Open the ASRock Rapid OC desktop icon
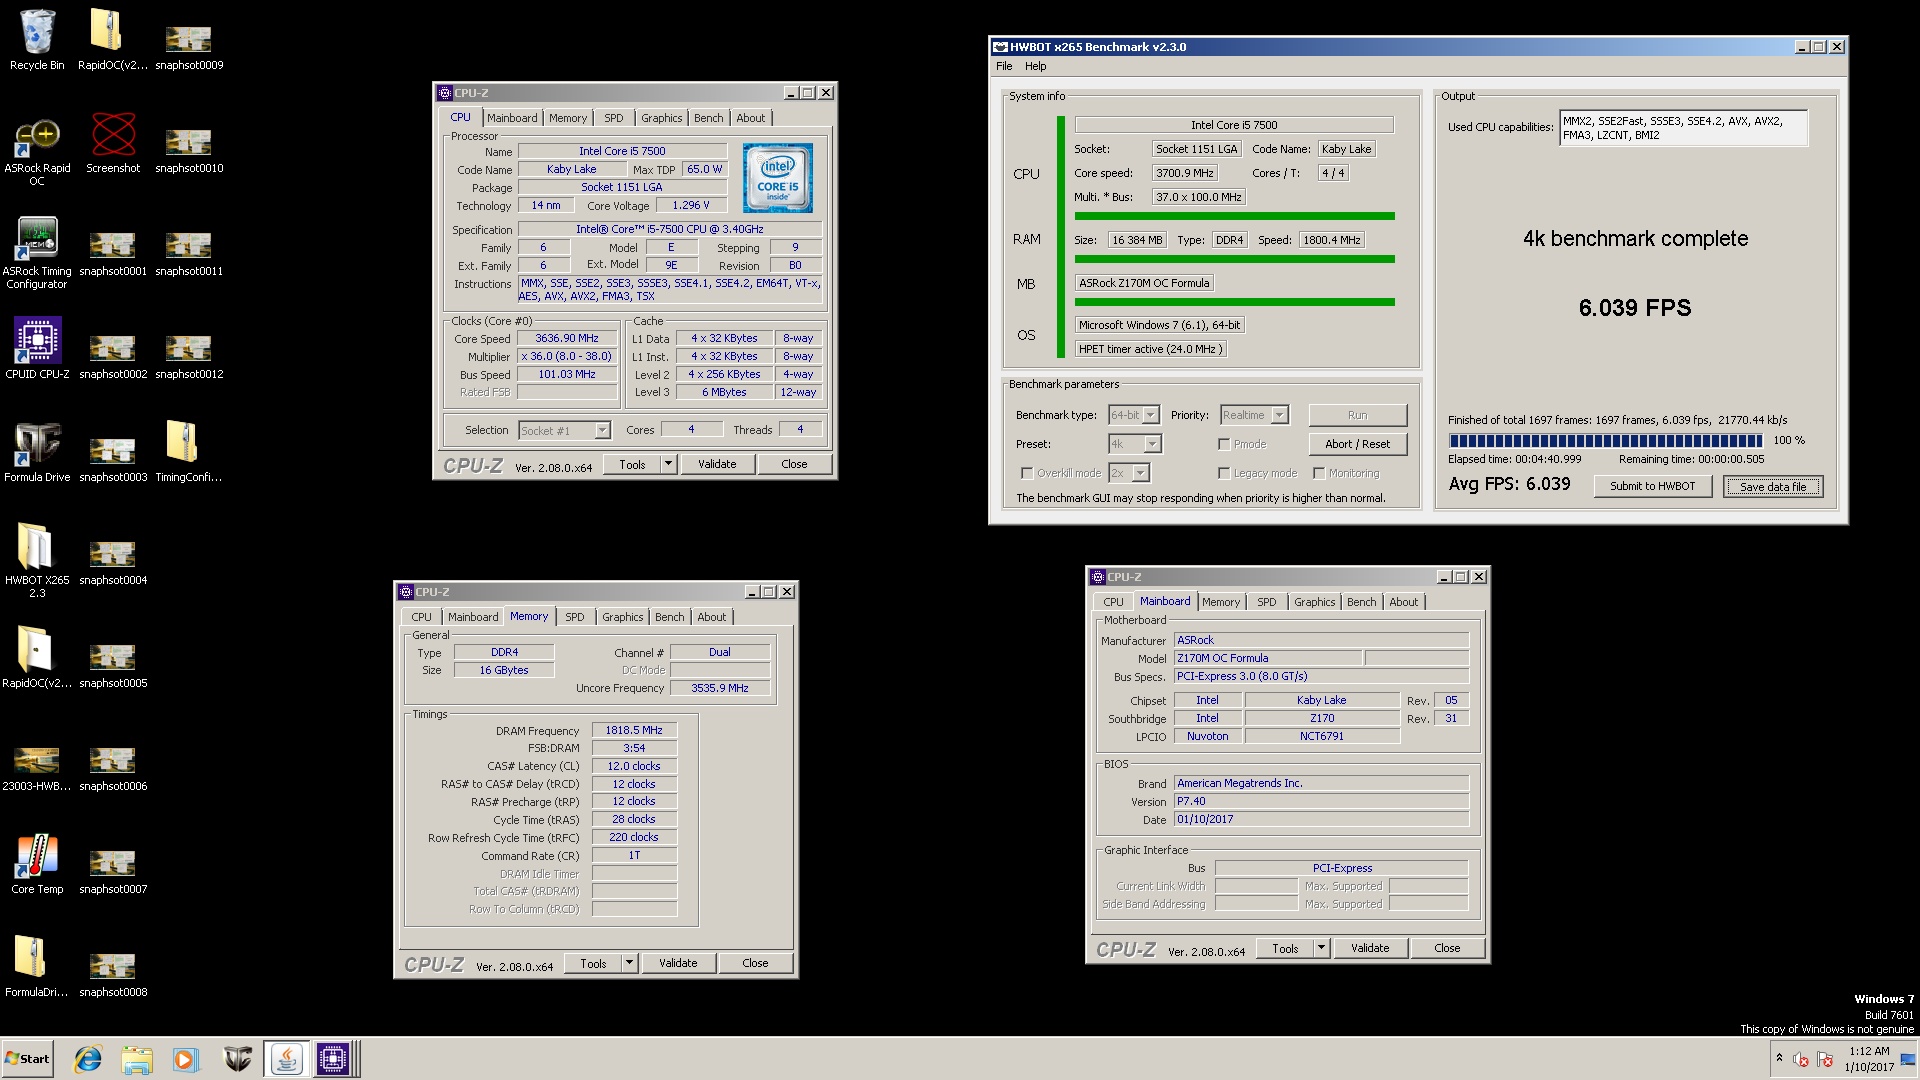The height and width of the screenshot is (1080, 1920). pyautogui.click(x=37, y=150)
